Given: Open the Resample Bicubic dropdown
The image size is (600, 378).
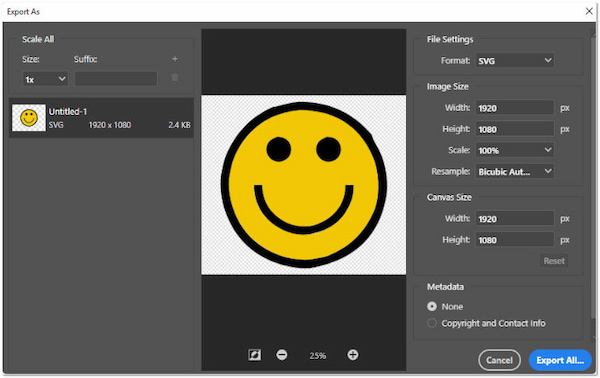Looking at the screenshot, I should (x=514, y=171).
